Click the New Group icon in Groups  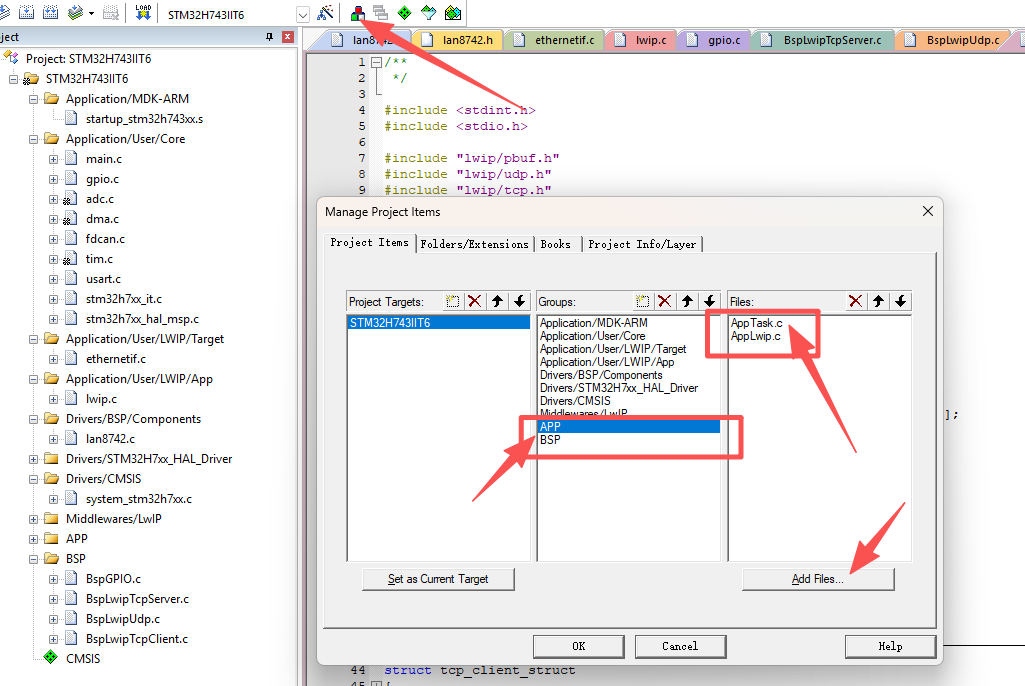coord(643,301)
